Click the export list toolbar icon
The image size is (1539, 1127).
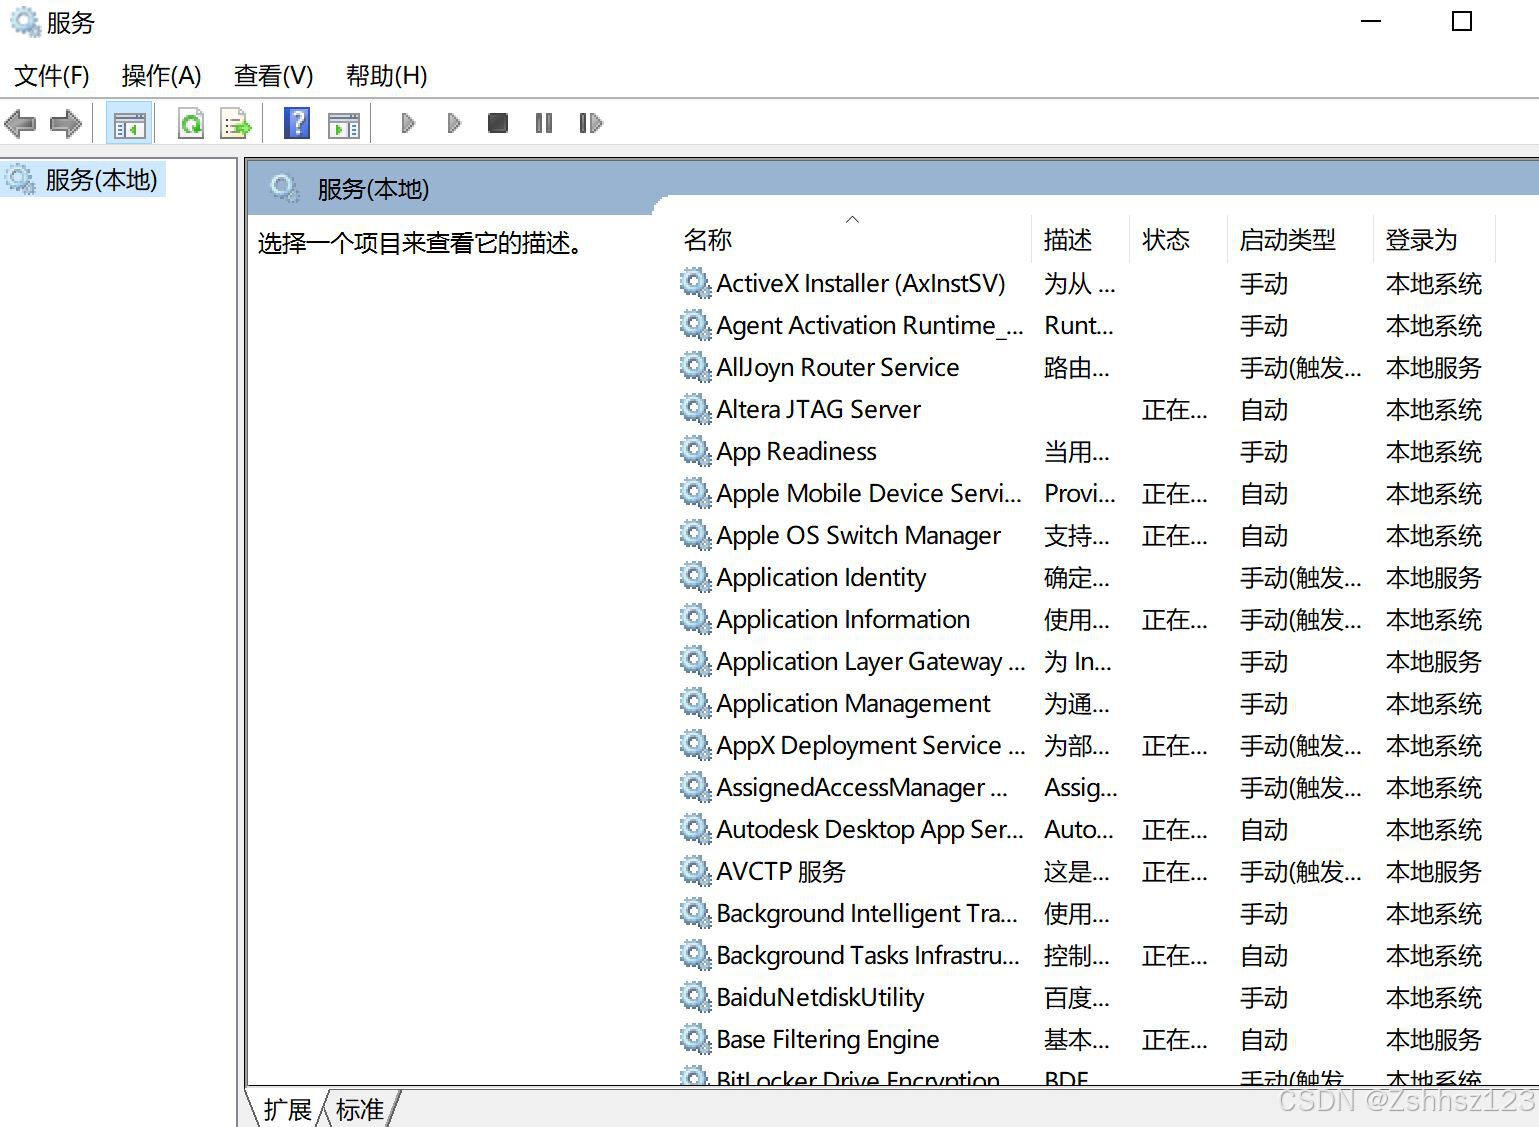click(236, 124)
